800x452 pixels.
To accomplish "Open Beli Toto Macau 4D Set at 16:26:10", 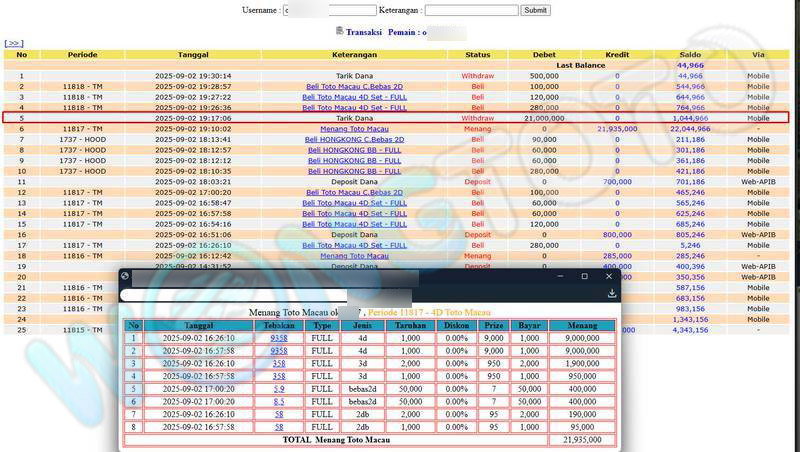I will pyautogui.click(x=355, y=245).
